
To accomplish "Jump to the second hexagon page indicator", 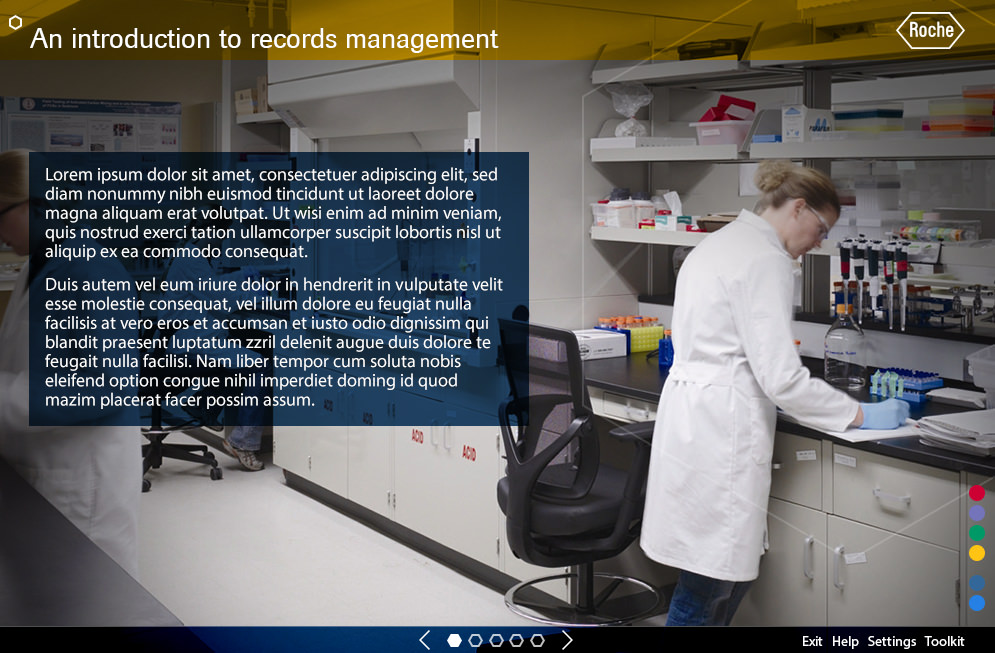I will pyautogui.click(x=475, y=640).
